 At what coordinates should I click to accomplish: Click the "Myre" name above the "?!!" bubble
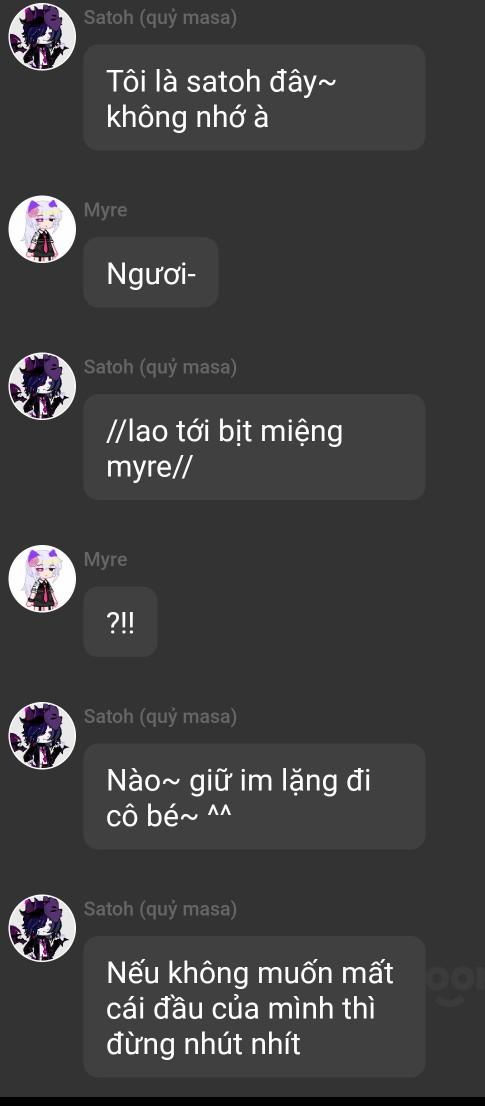pos(105,560)
